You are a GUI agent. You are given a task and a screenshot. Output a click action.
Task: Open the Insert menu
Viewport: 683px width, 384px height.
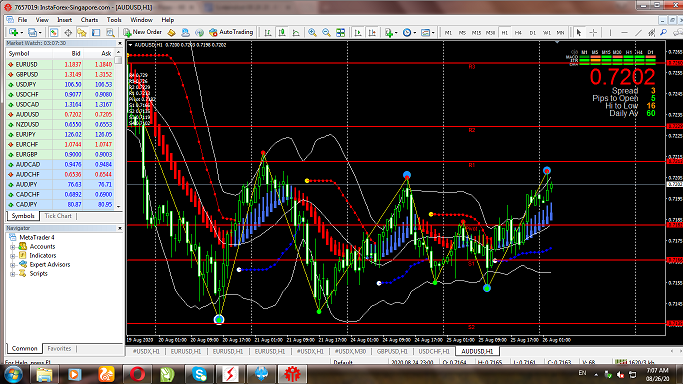tap(64, 20)
